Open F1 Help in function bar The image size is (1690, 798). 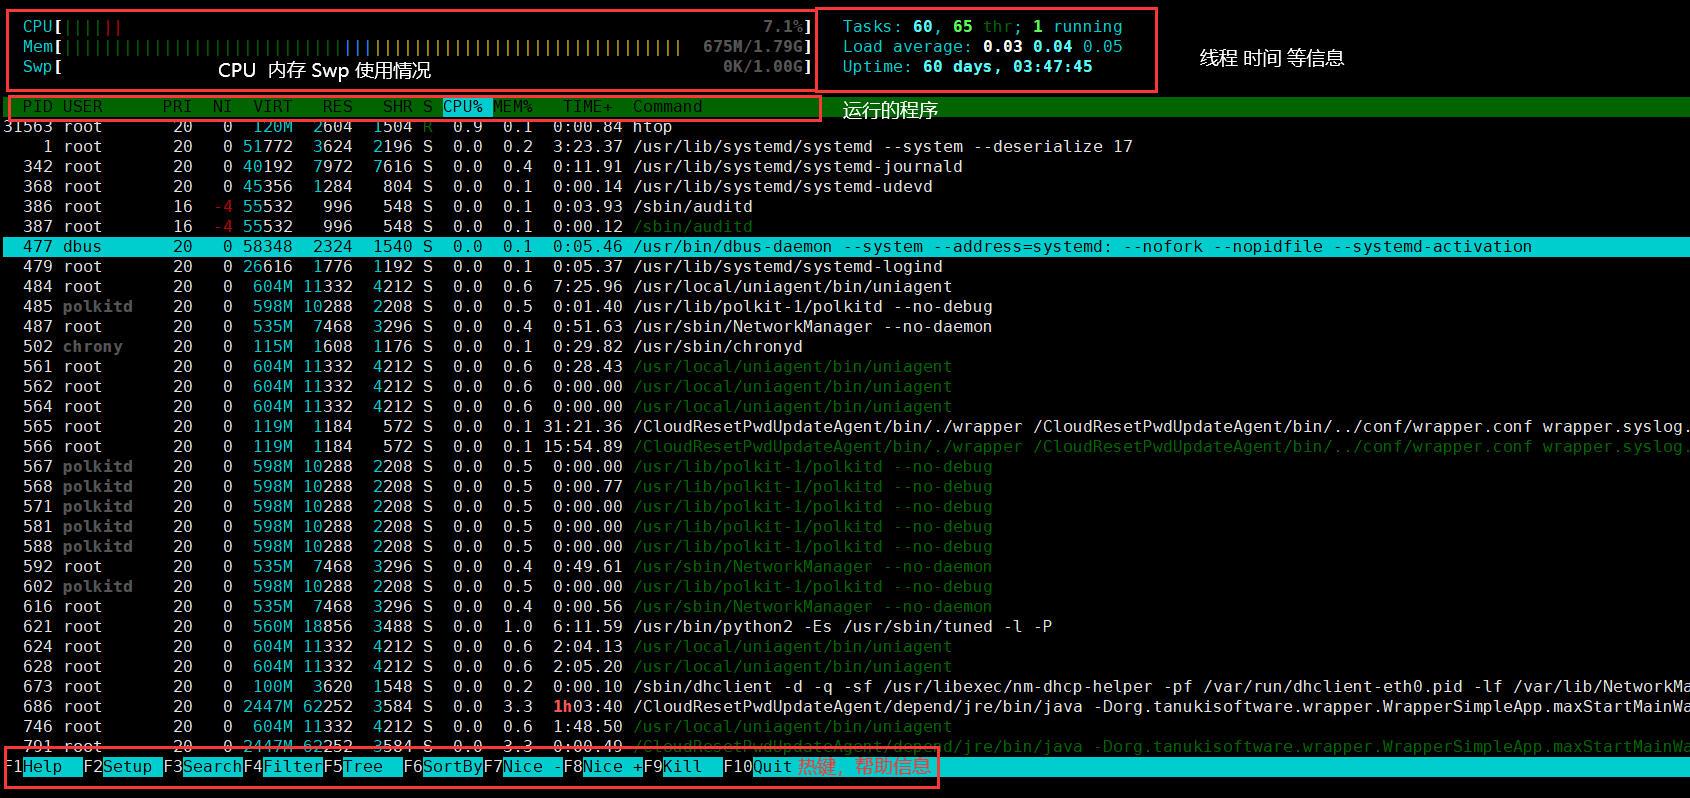tap(43, 767)
